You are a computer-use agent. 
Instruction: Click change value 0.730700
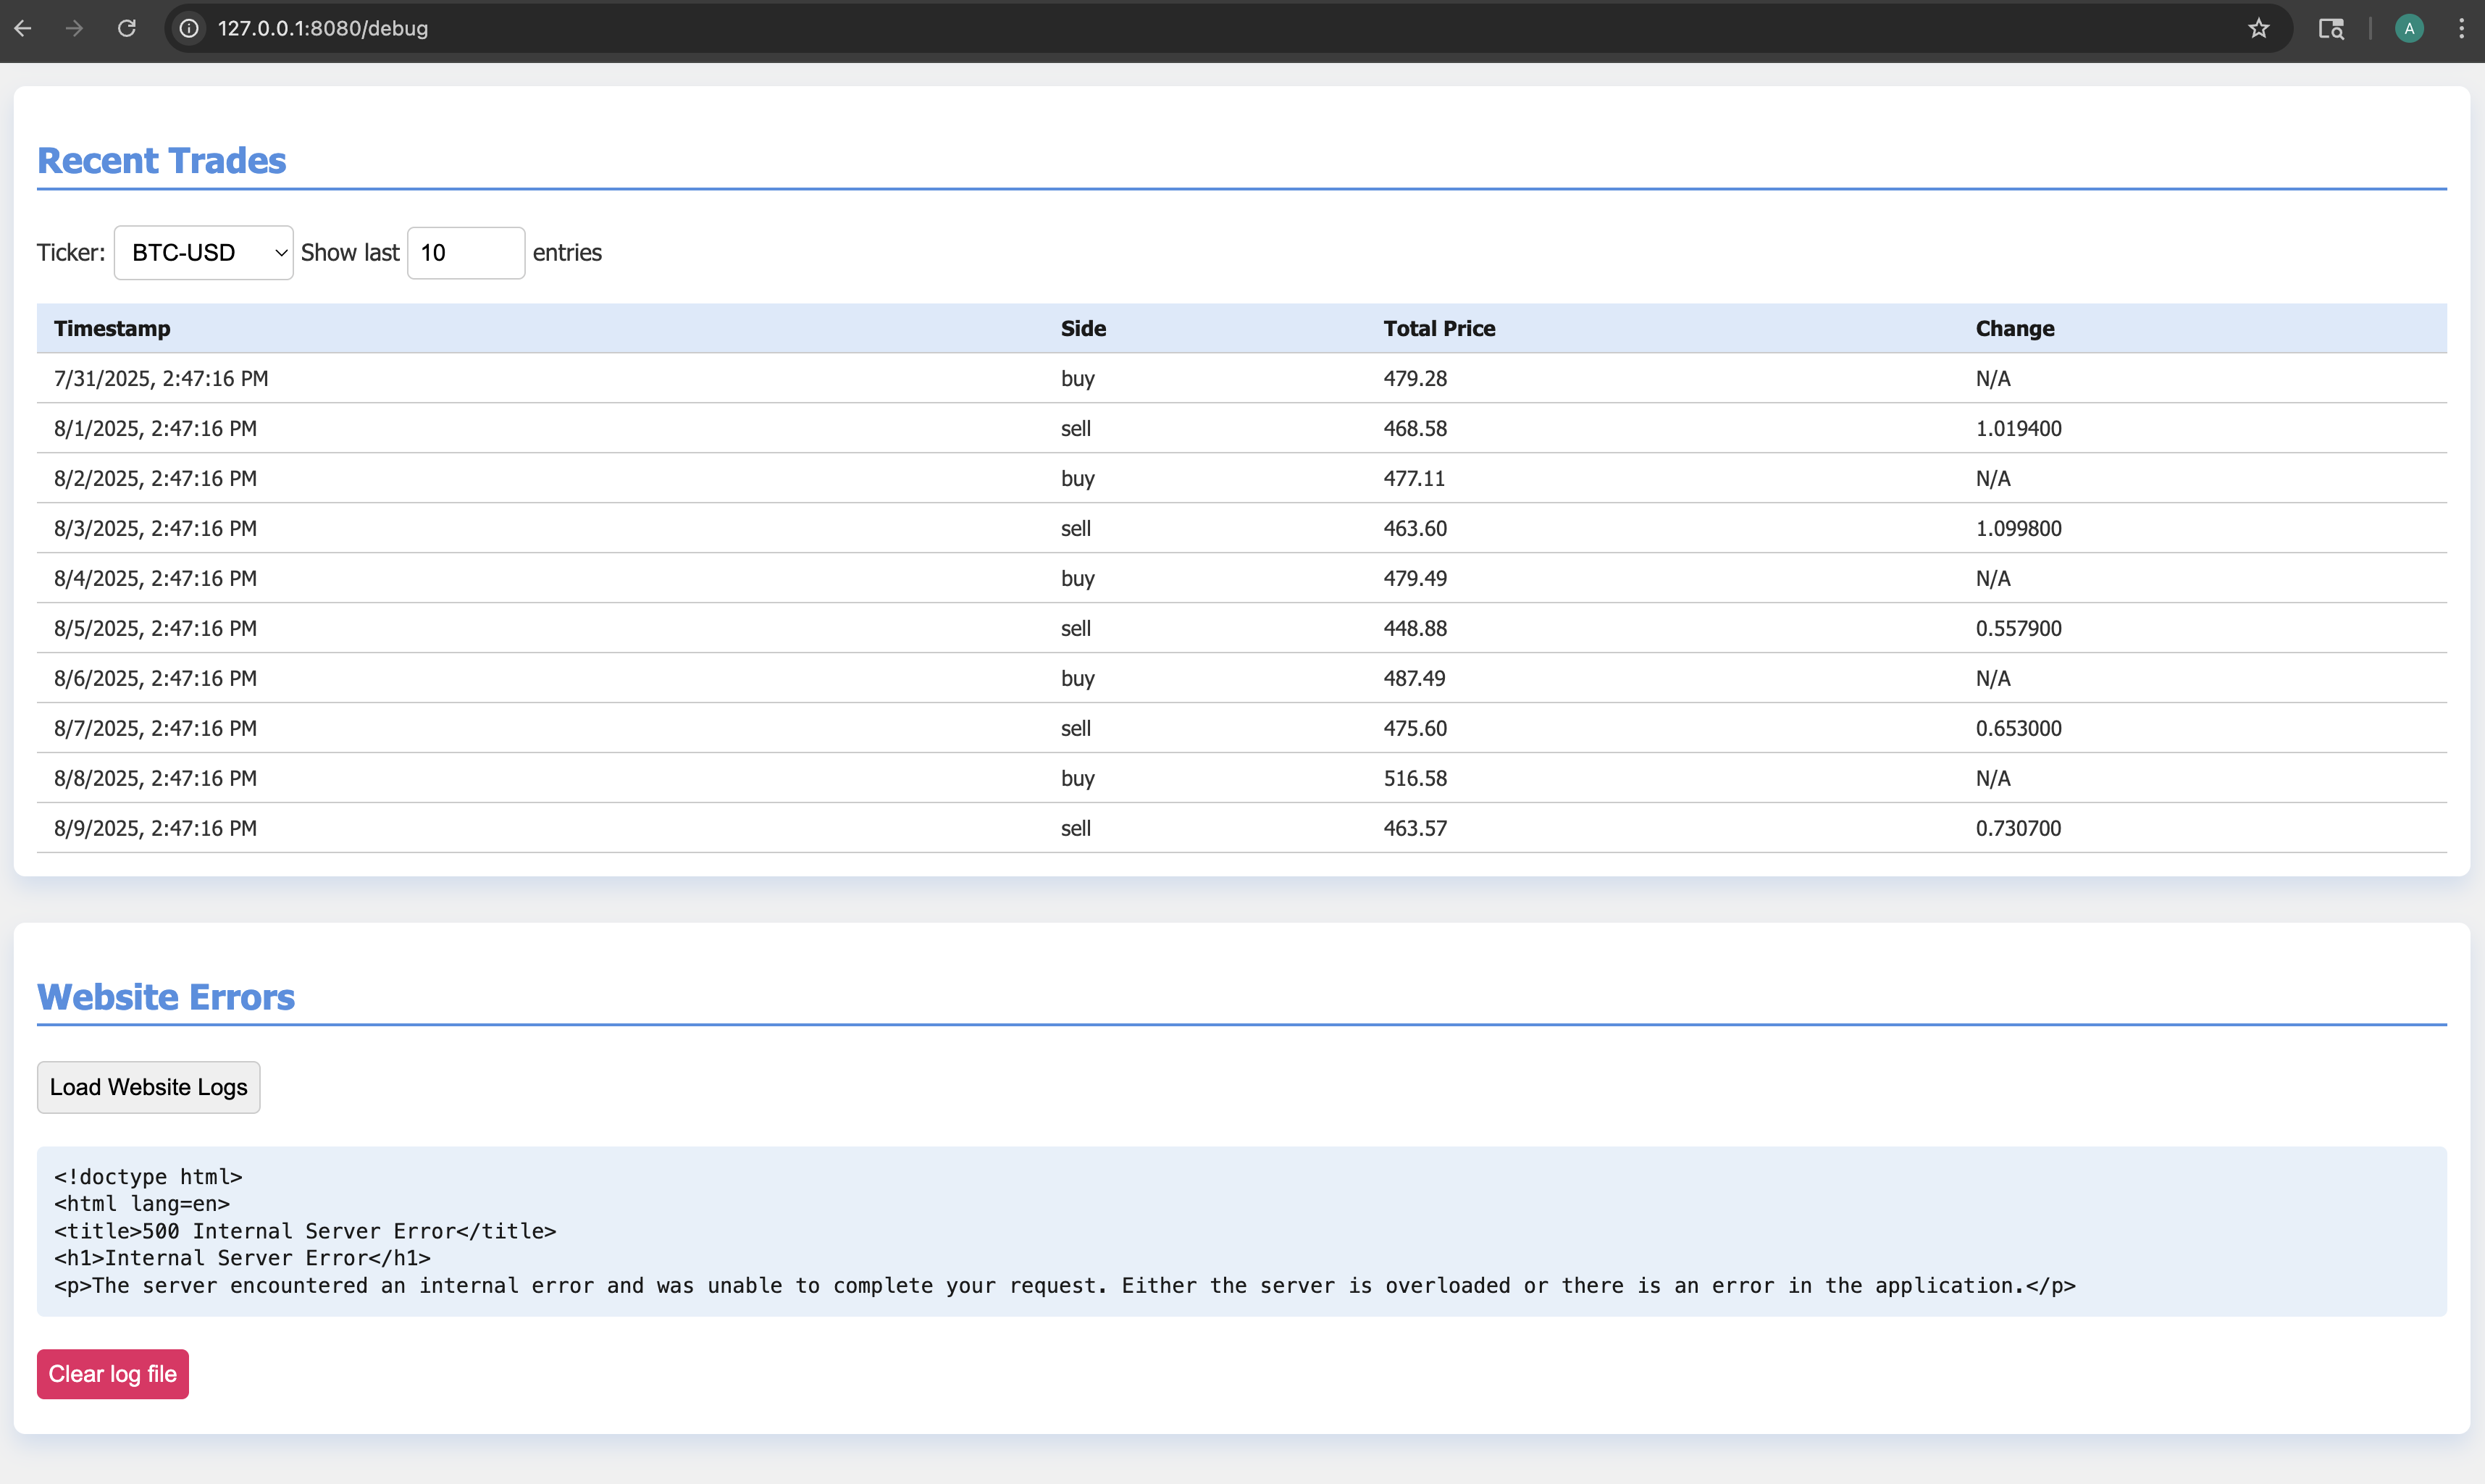coord(2018,828)
